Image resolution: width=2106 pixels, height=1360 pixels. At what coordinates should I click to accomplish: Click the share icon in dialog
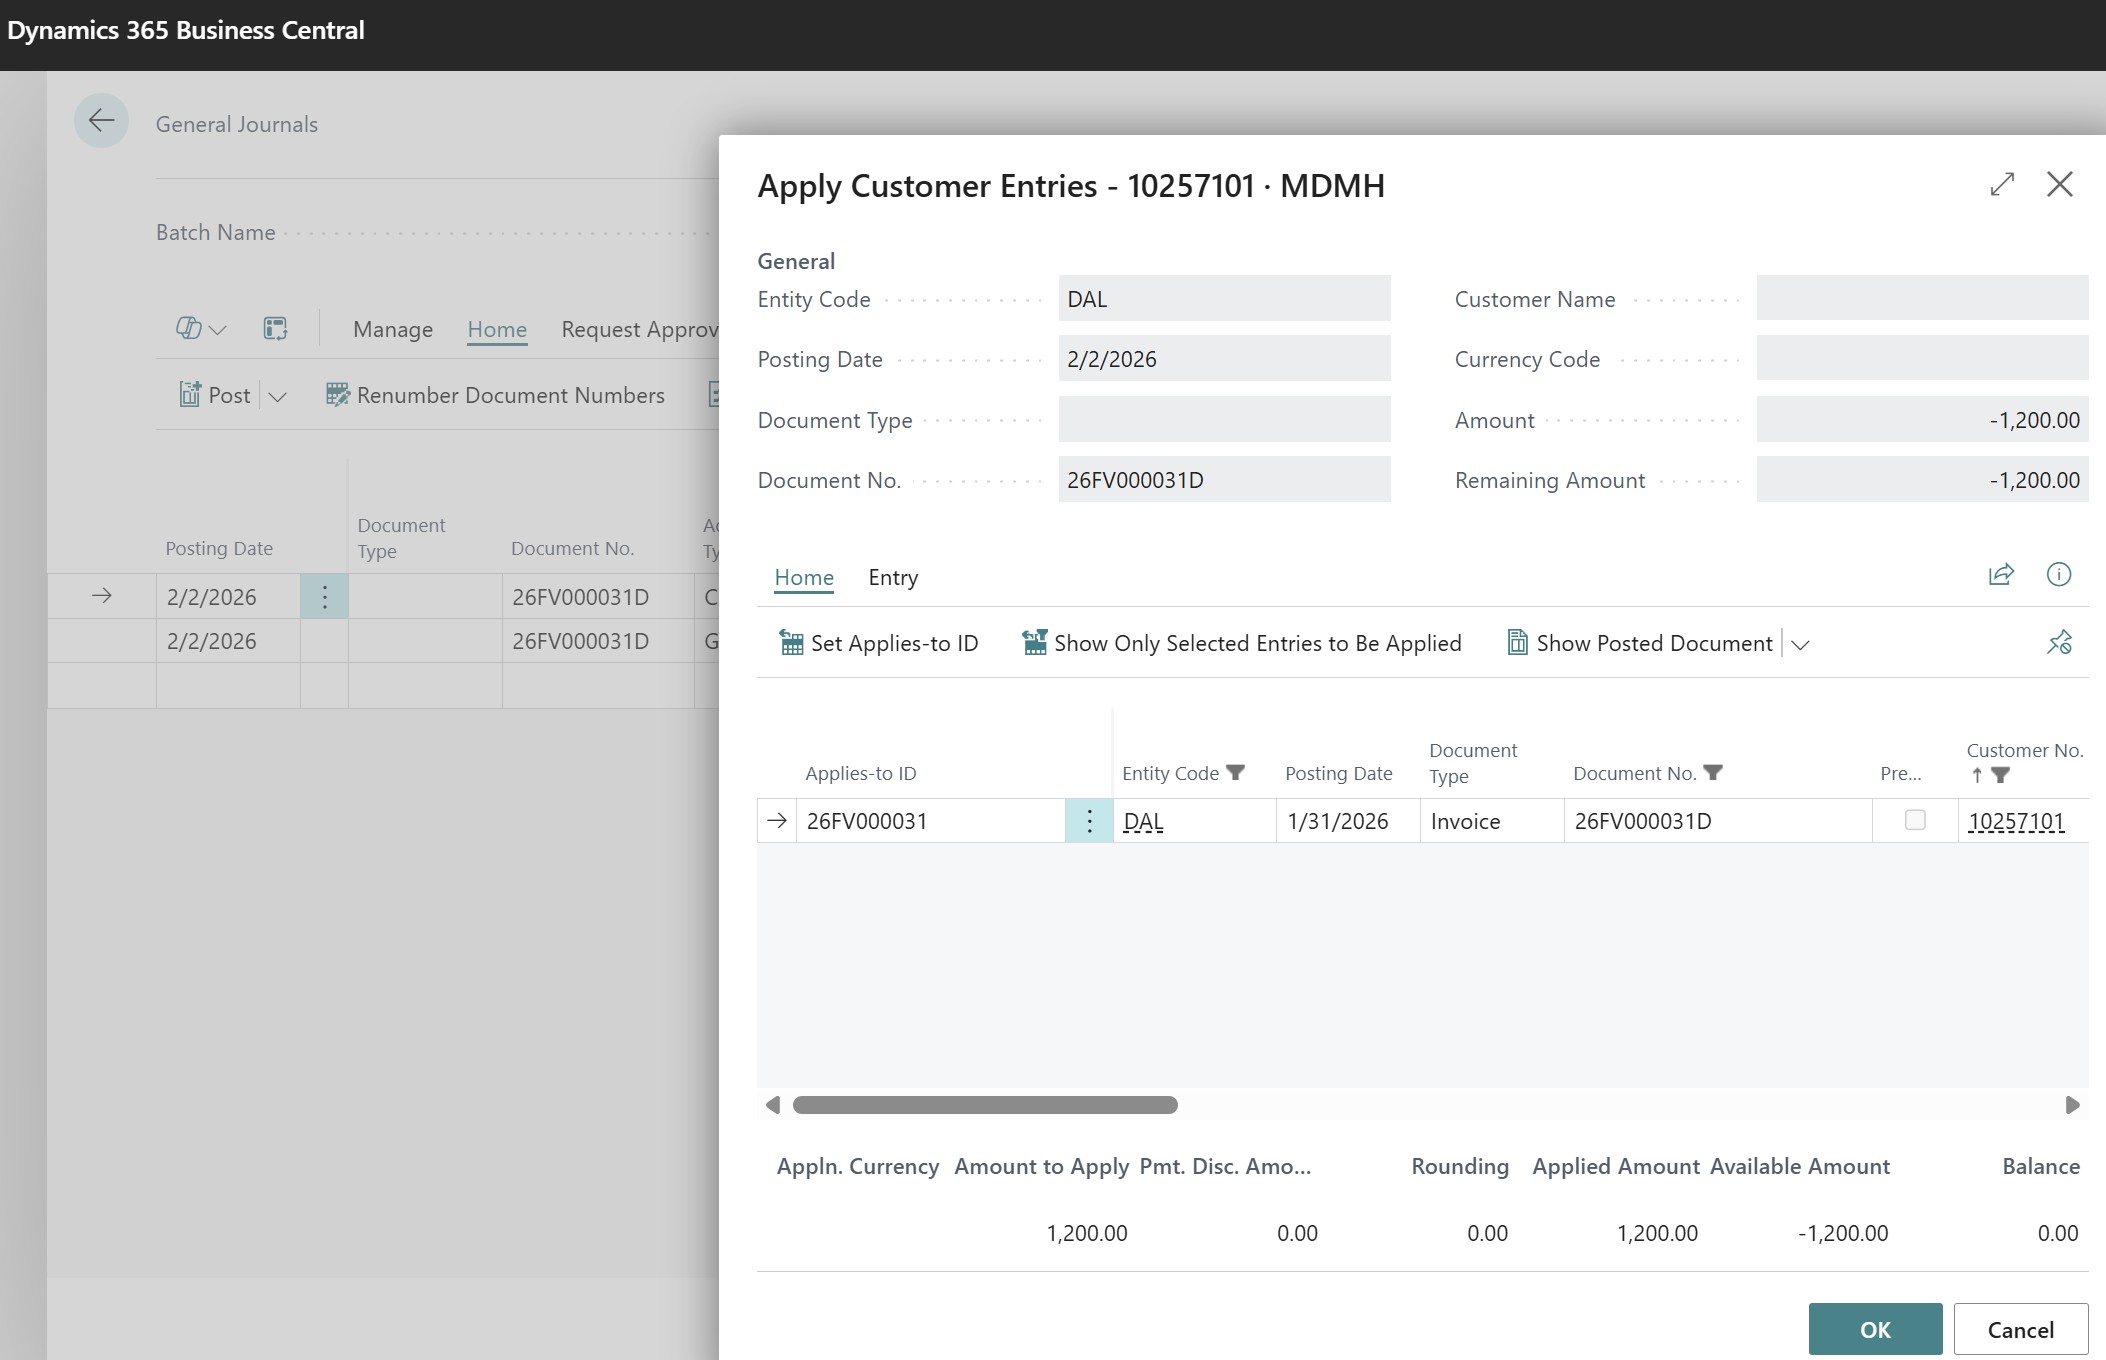click(x=2001, y=574)
